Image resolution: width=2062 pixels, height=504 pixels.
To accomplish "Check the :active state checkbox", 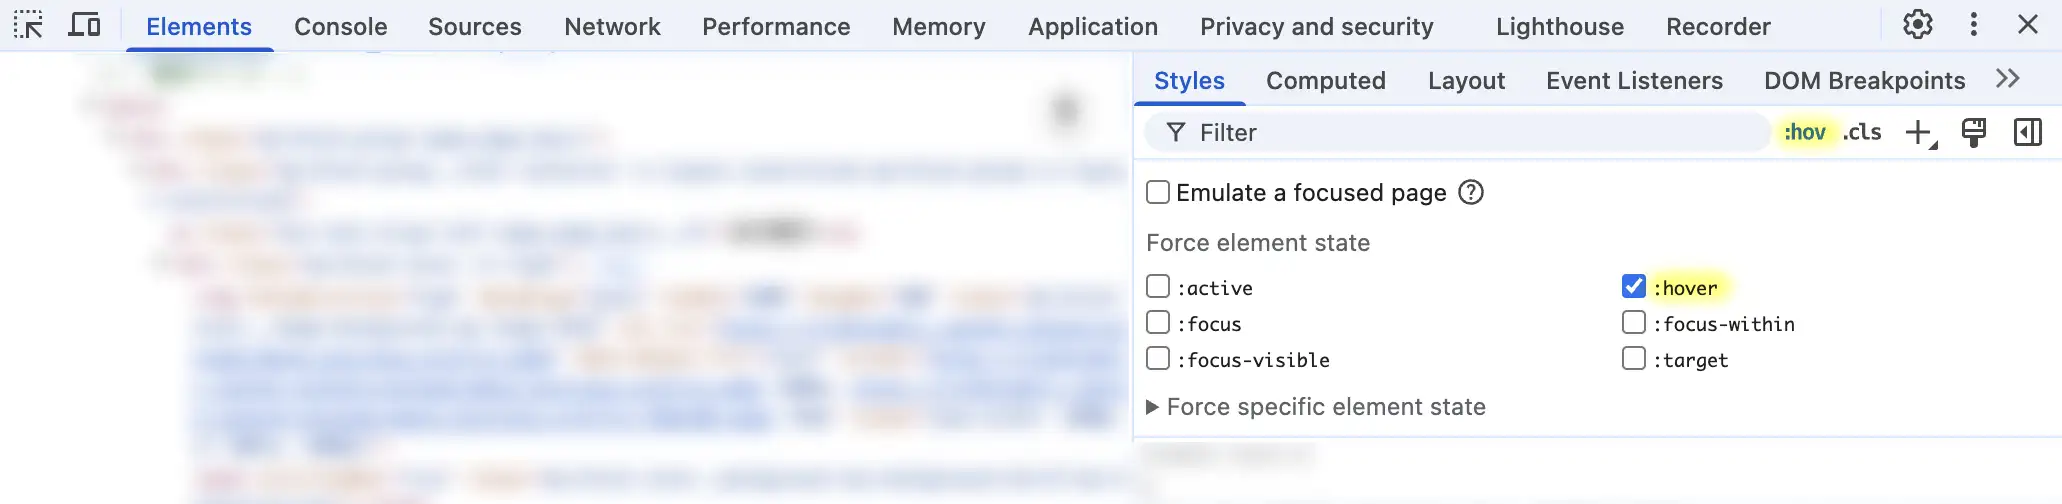I will pos(1158,287).
